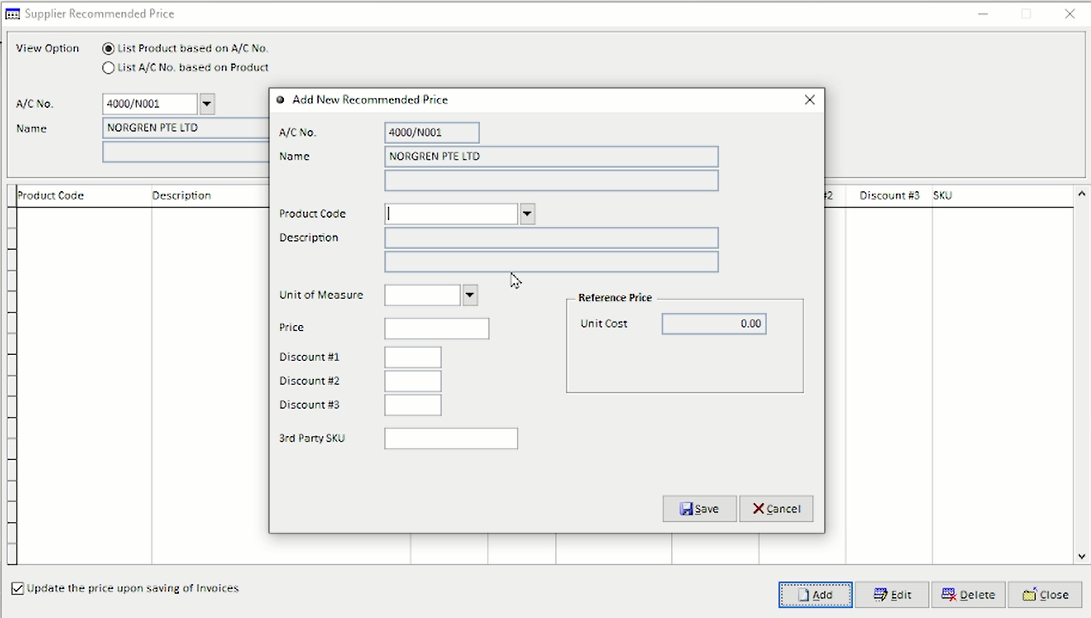Close the Add New Recommended Price dialog
Image resolution: width=1091 pixels, height=618 pixels.
pyautogui.click(x=809, y=100)
